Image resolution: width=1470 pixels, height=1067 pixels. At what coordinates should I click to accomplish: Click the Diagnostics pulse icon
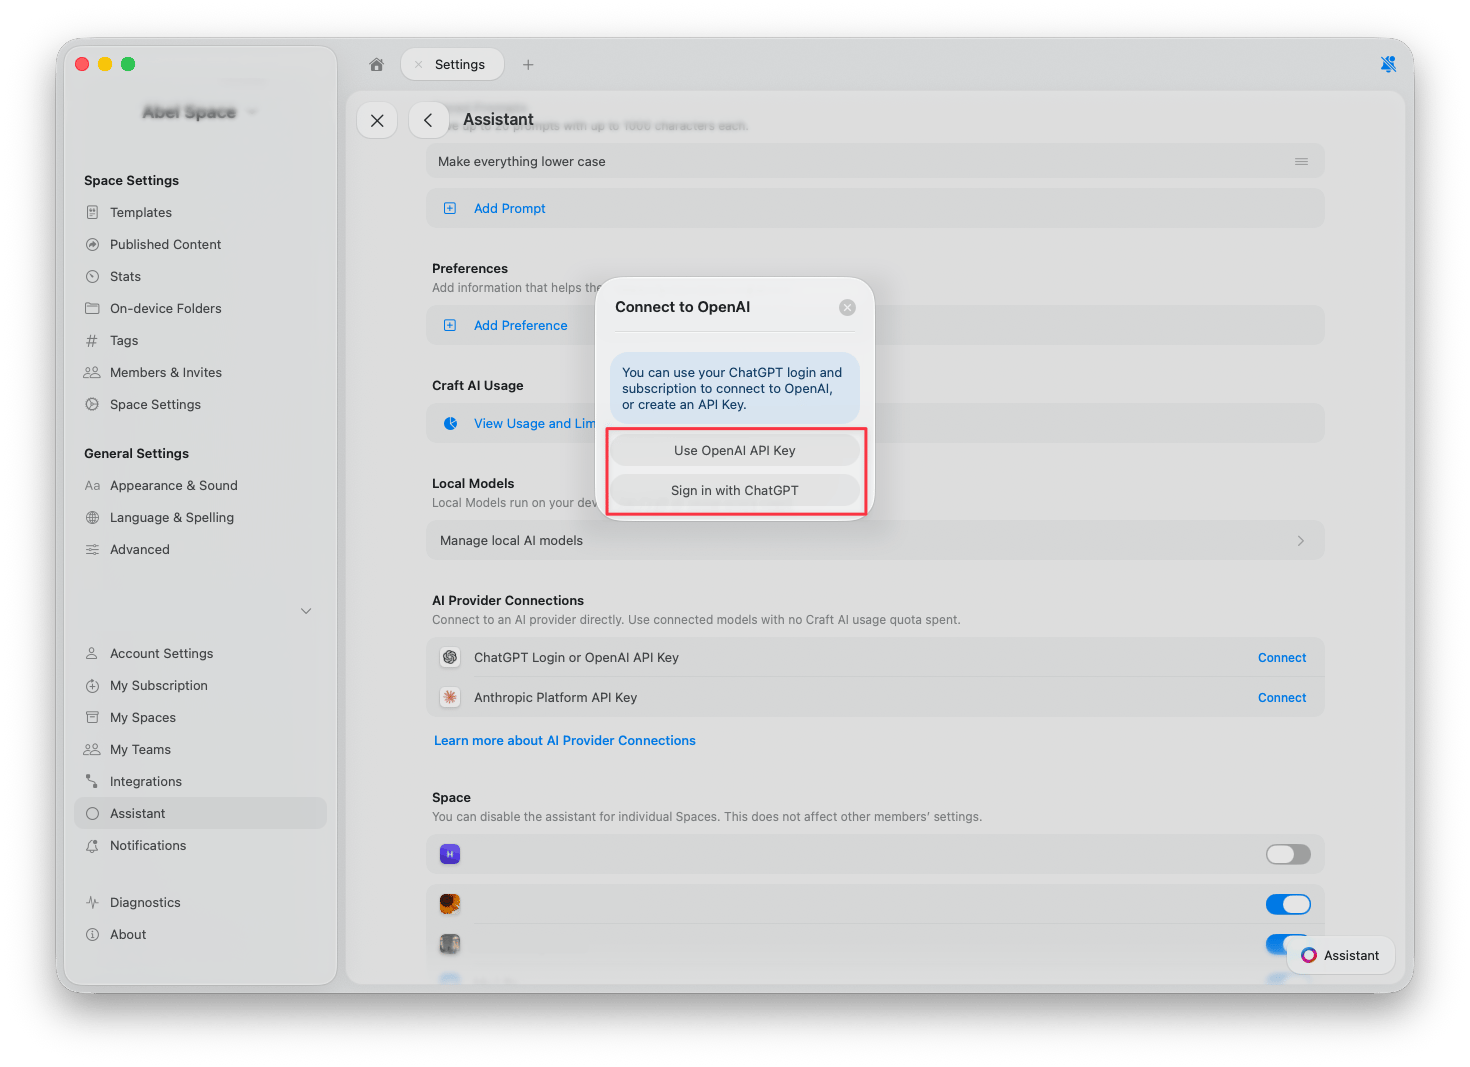pos(92,902)
